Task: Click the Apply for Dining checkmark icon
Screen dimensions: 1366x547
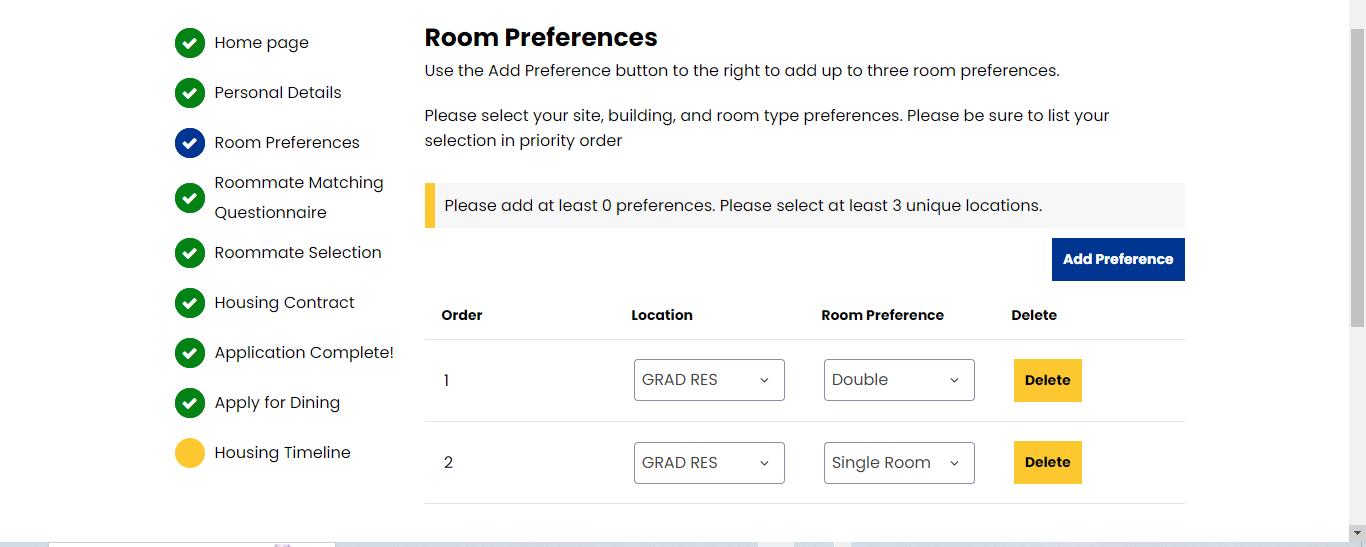Action: [x=190, y=403]
